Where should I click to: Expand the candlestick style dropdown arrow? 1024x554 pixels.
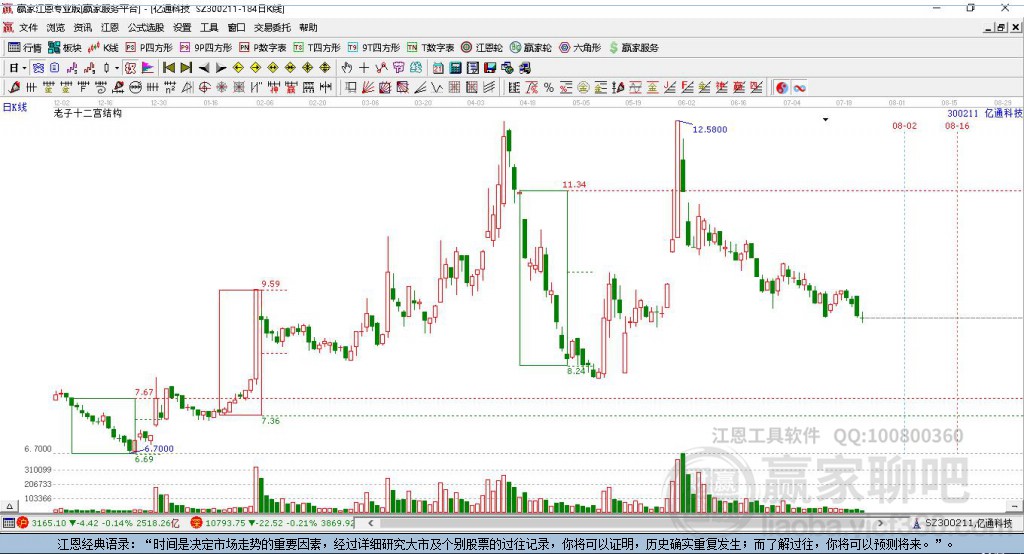point(117,68)
